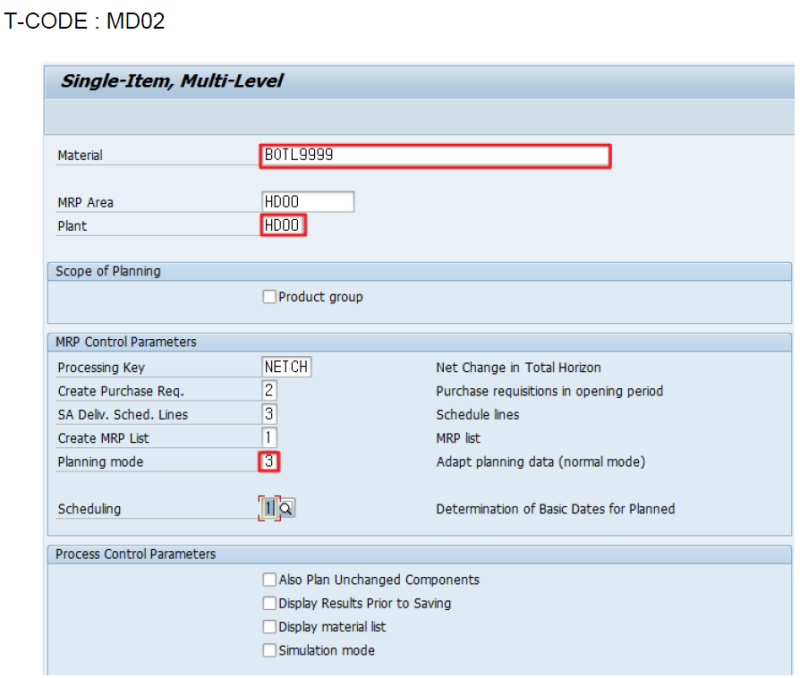Click the Material input field
The width and height of the screenshot is (800, 678).
click(435, 156)
